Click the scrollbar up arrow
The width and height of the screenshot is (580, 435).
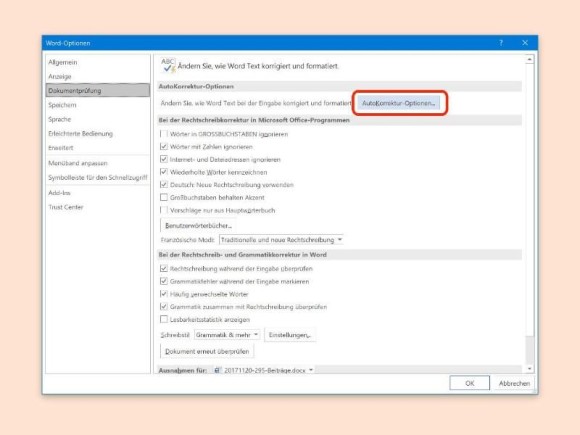click(530, 60)
